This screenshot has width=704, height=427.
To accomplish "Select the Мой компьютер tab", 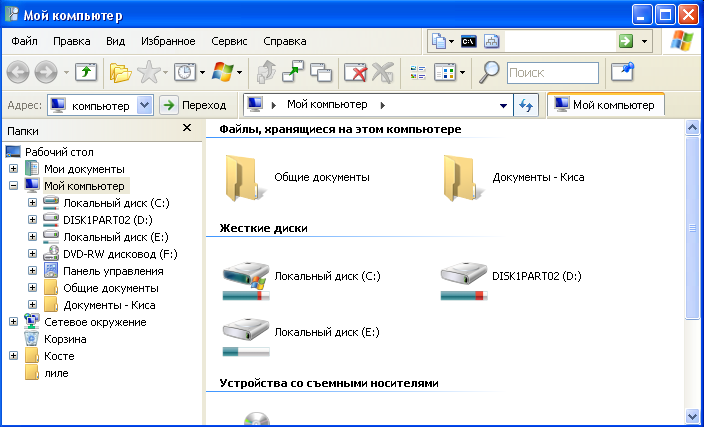I will click(606, 106).
